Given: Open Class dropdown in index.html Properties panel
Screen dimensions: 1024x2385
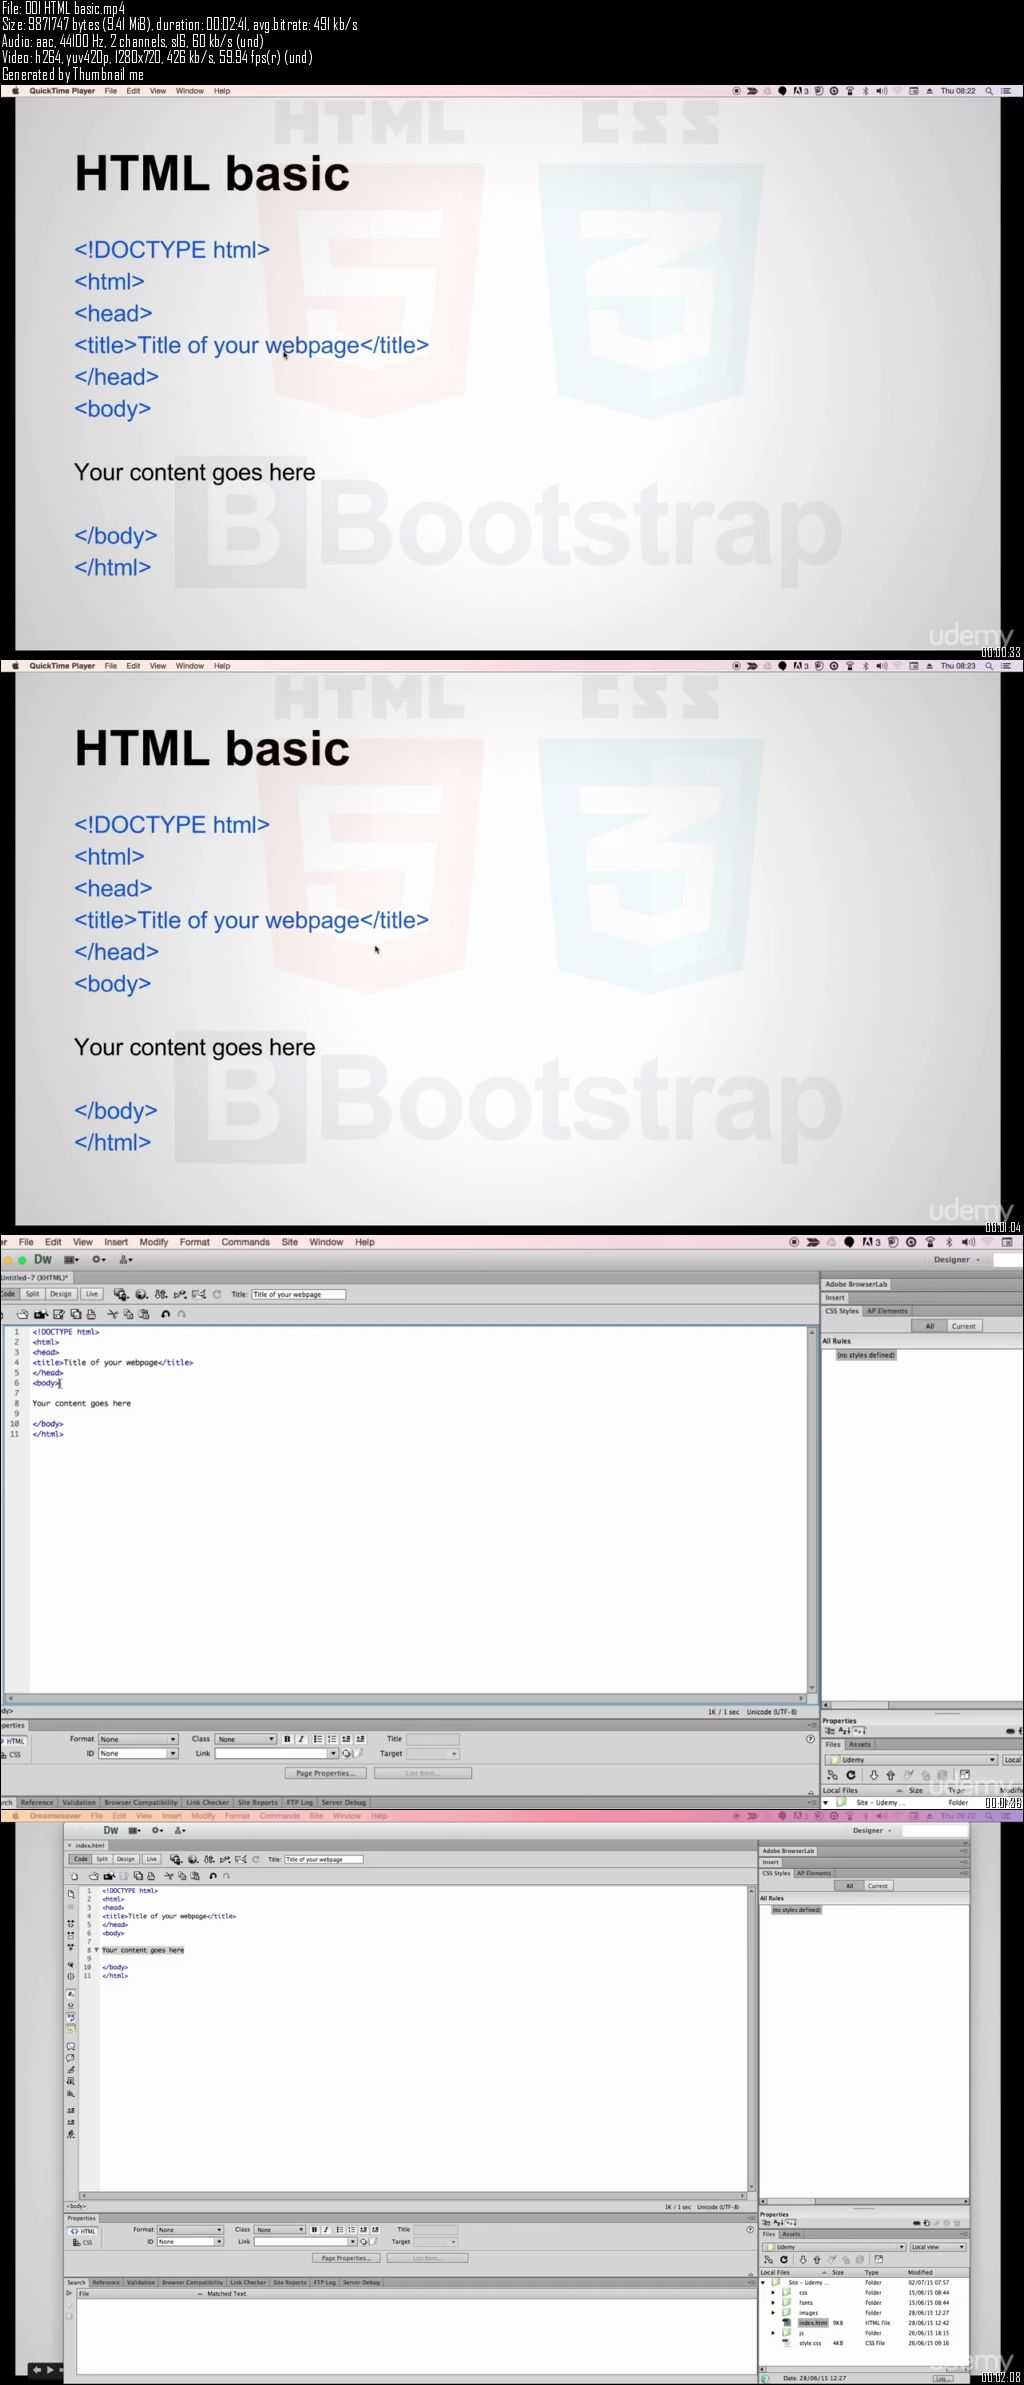Looking at the screenshot, I should click(x=280, y=2229).
